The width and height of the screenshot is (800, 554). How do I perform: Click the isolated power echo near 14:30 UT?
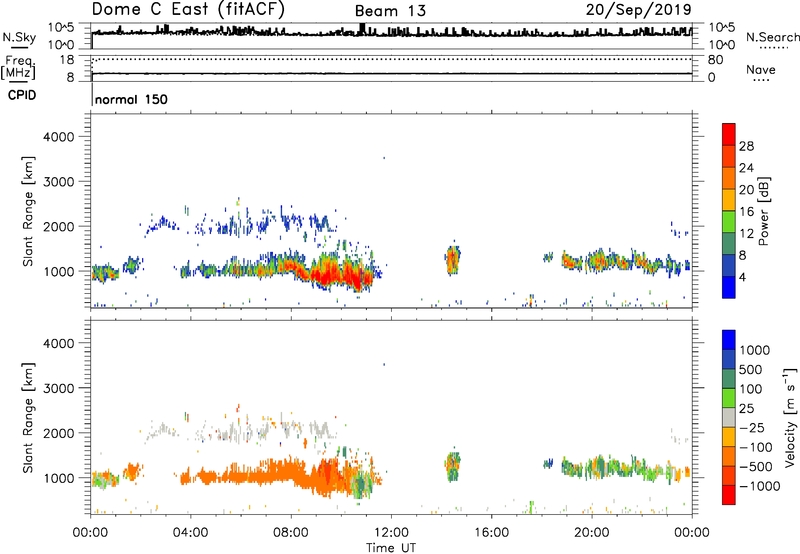point(453,259)
